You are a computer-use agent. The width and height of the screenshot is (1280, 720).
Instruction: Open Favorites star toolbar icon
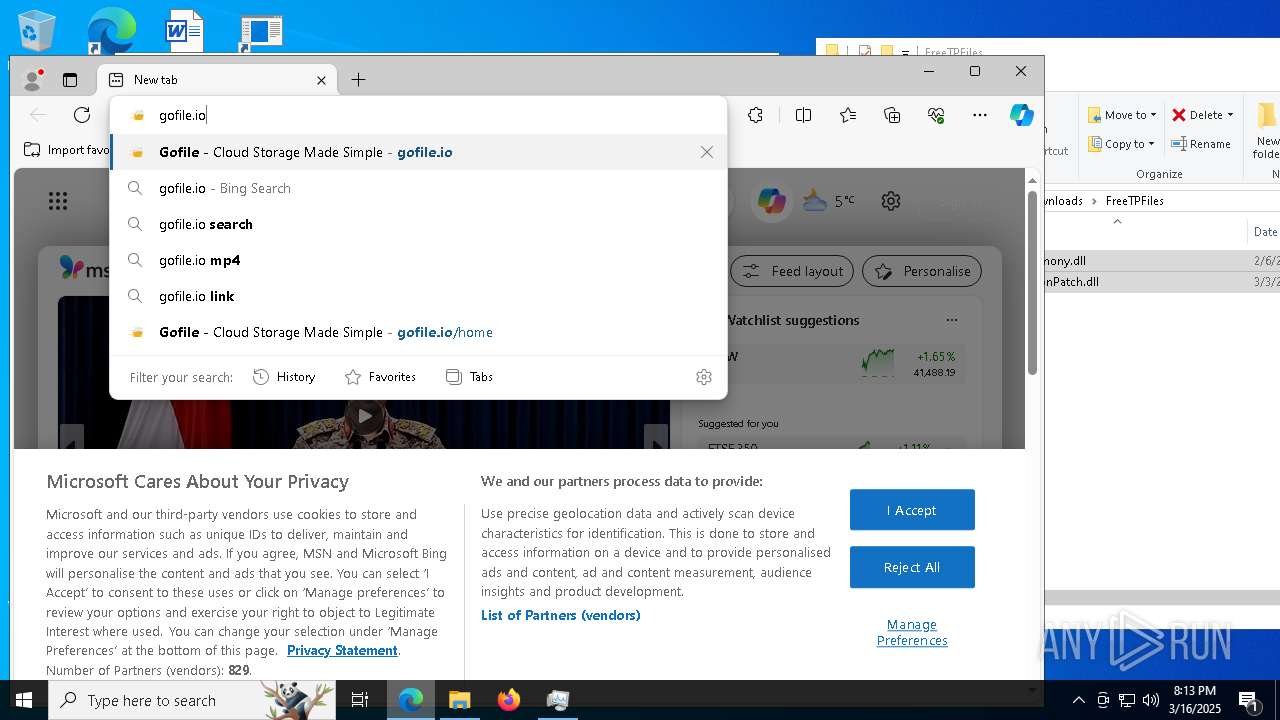[x=848, y=115]
